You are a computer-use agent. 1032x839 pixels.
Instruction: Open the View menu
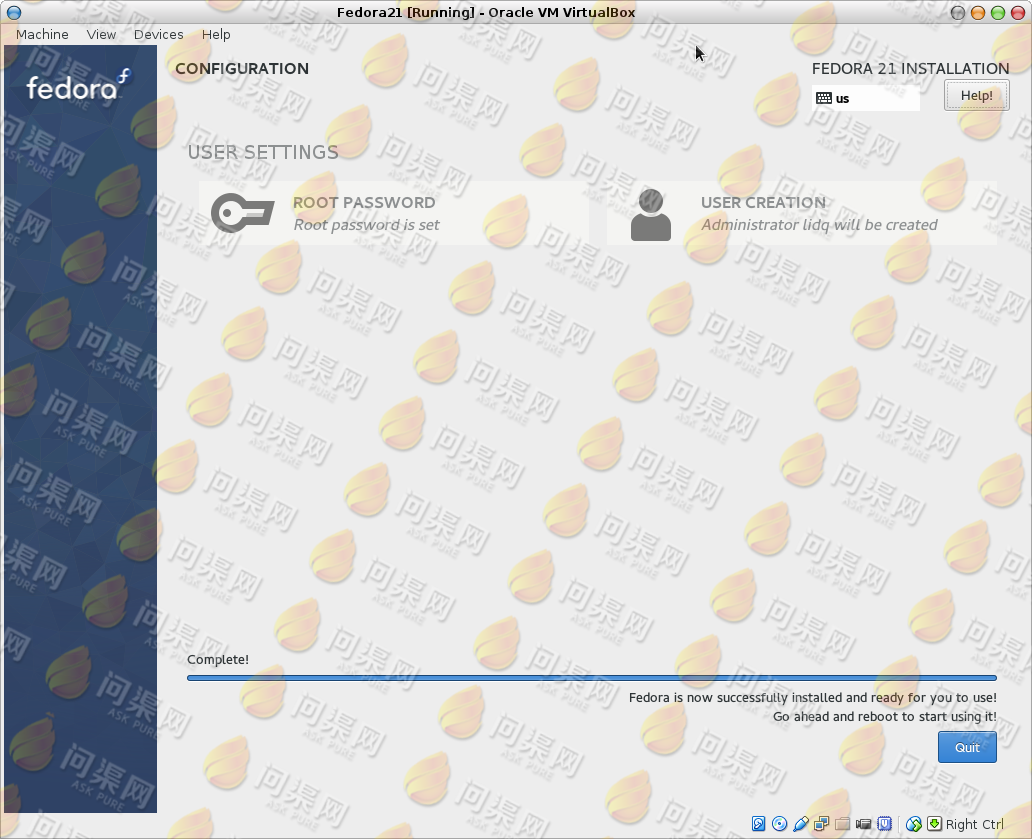pyautogui.click(x=101, y=34)
